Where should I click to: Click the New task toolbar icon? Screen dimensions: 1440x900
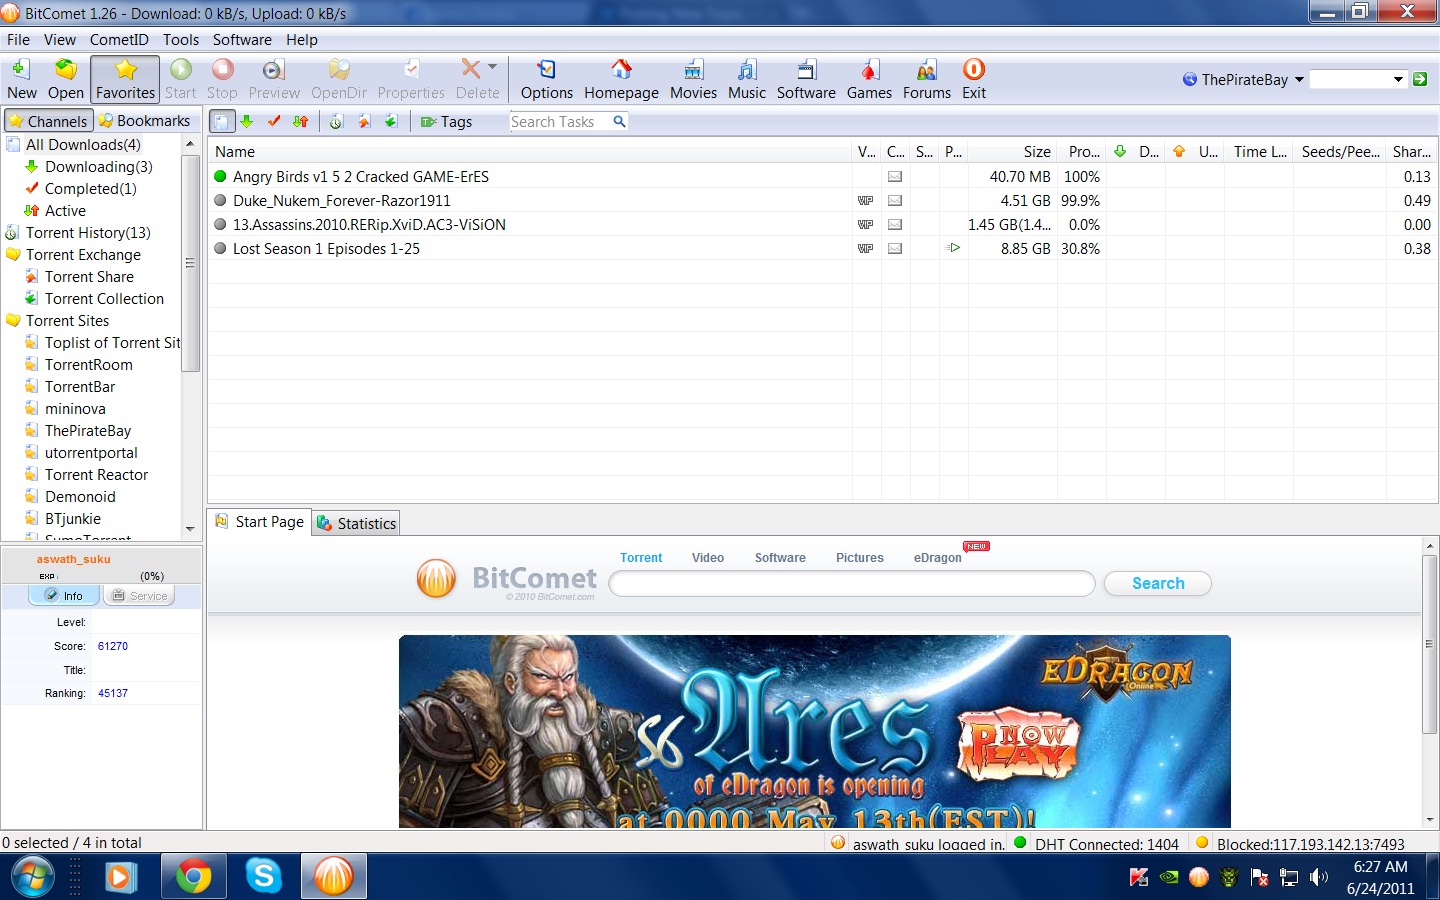coord(21,79)
